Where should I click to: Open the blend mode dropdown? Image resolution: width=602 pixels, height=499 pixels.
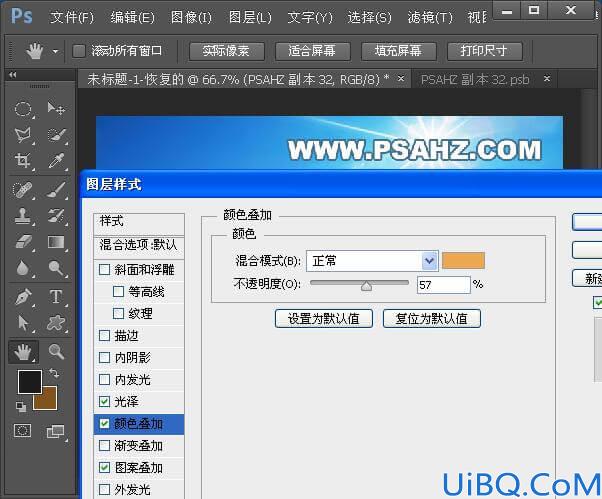click(x=429, y=261)
